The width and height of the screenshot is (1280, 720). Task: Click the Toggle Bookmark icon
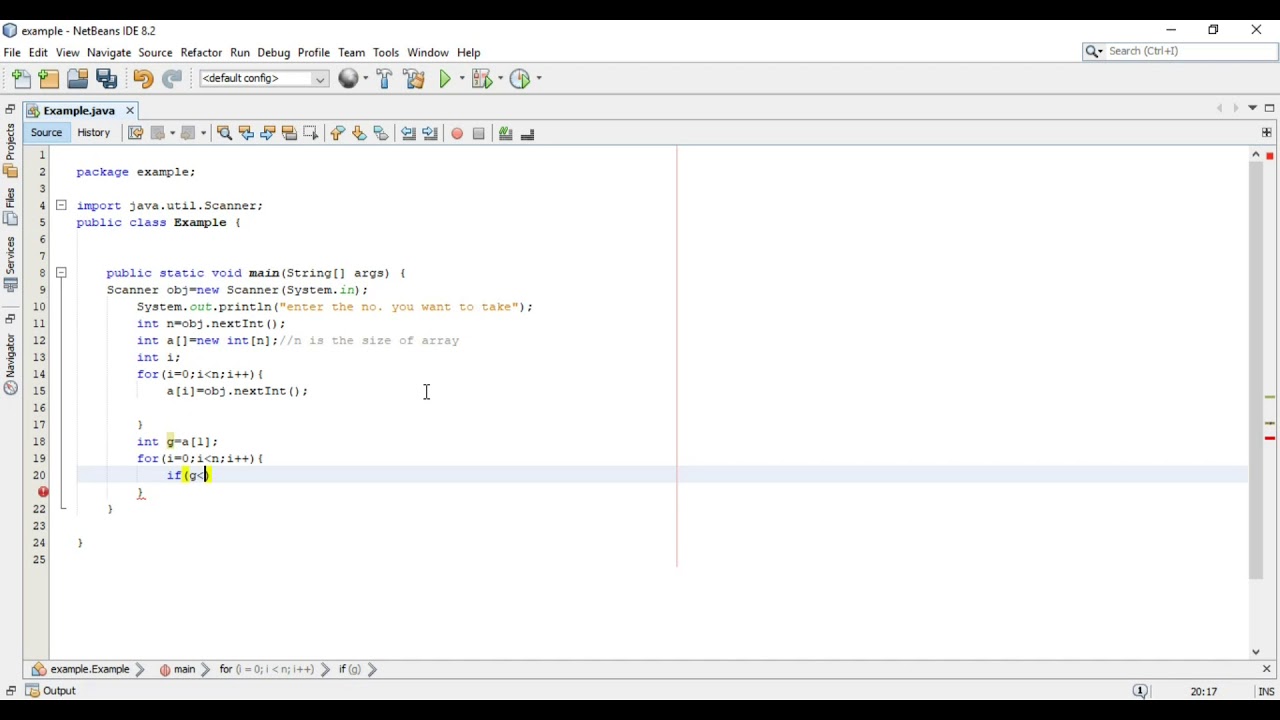click(381, 133)
